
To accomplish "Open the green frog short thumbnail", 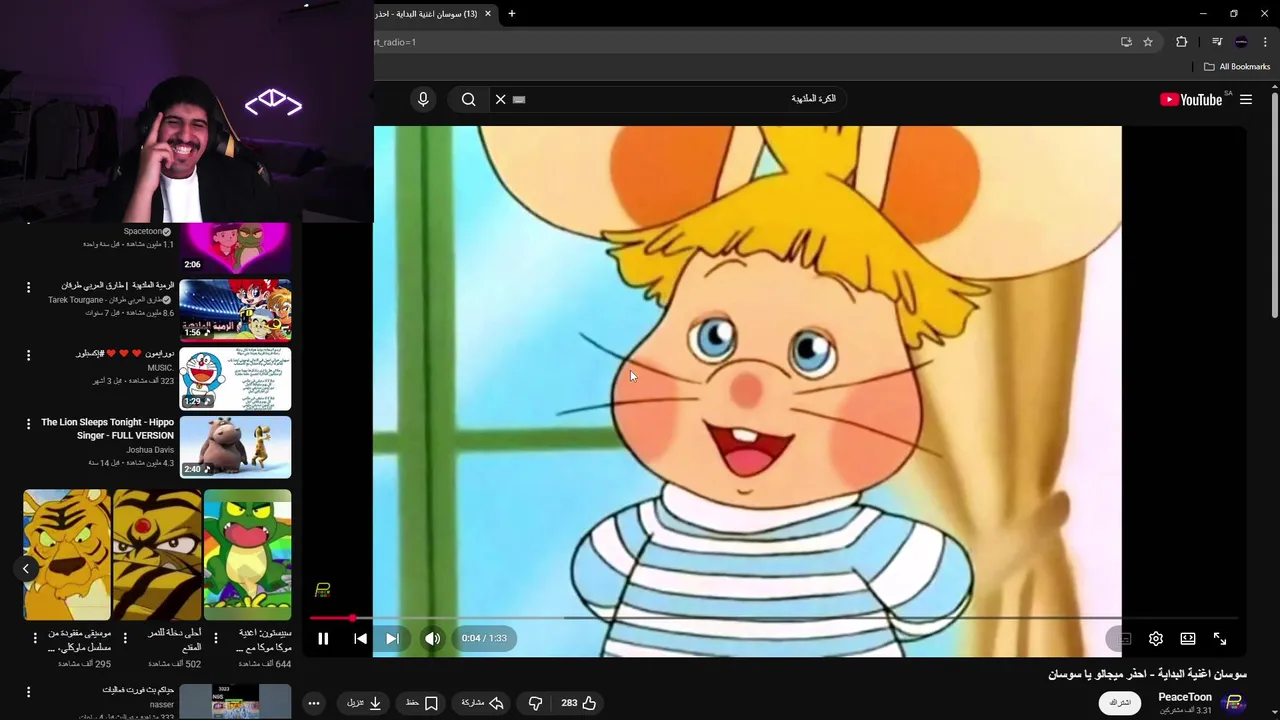I will [247, 555].
